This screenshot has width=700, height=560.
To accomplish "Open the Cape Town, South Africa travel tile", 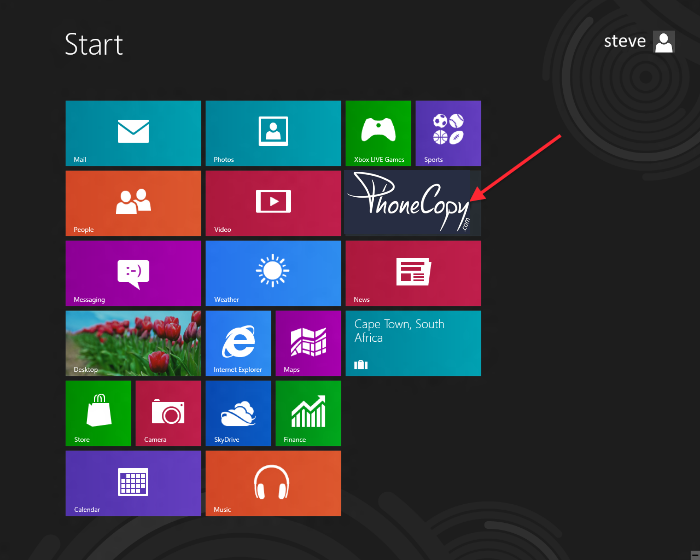I will click(413, 343).
